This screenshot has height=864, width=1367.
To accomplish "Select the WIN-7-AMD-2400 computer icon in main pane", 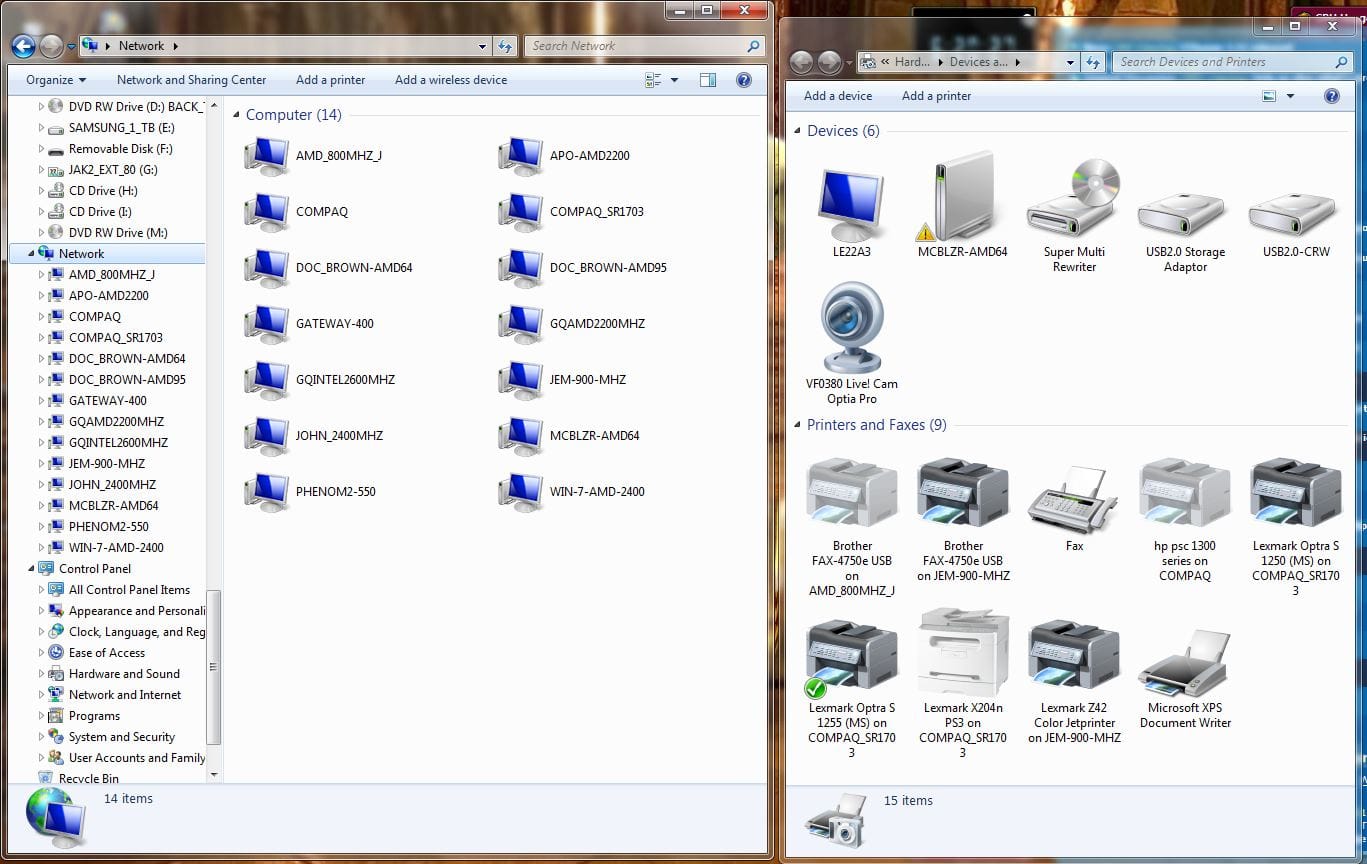I will (521, 492).
